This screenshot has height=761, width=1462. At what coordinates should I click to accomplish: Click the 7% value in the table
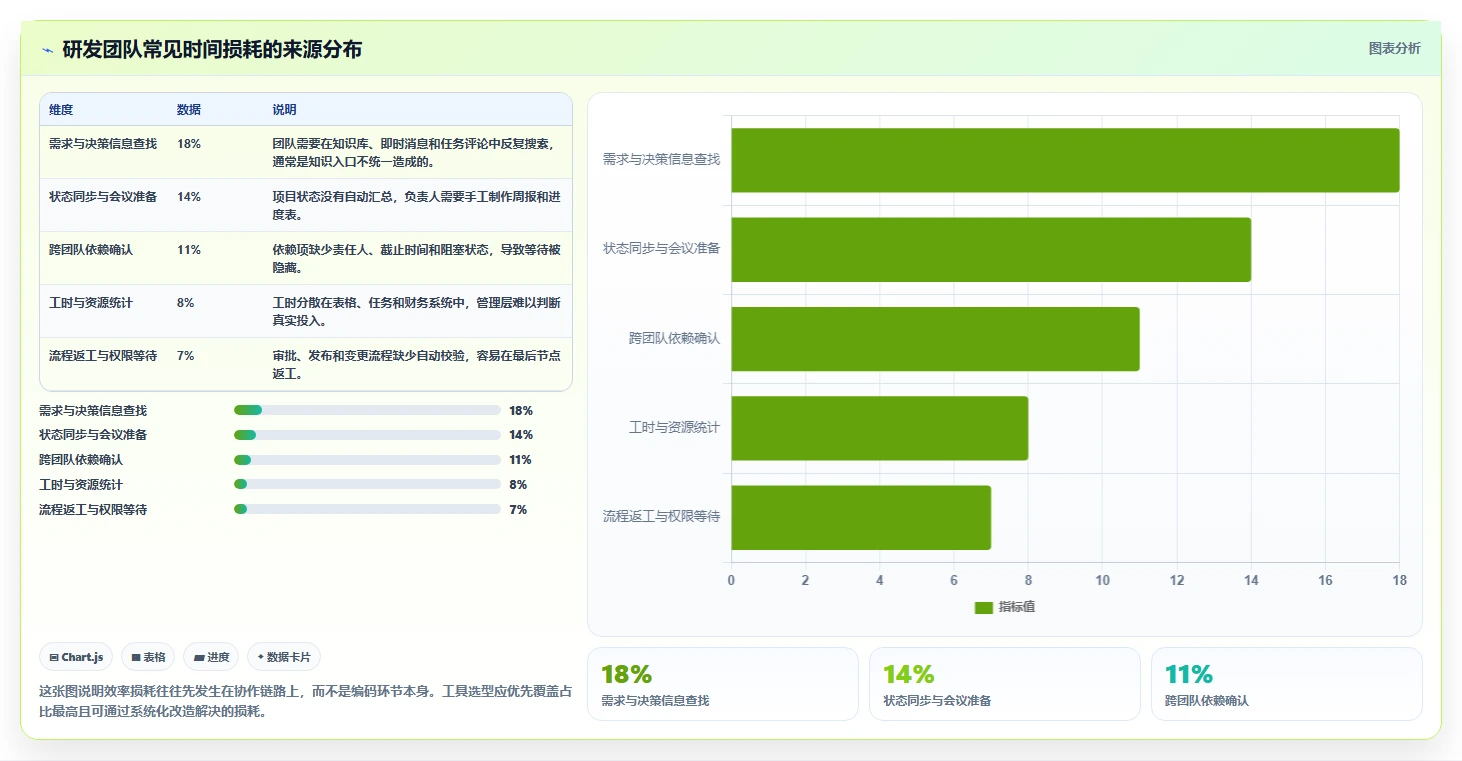185,356
